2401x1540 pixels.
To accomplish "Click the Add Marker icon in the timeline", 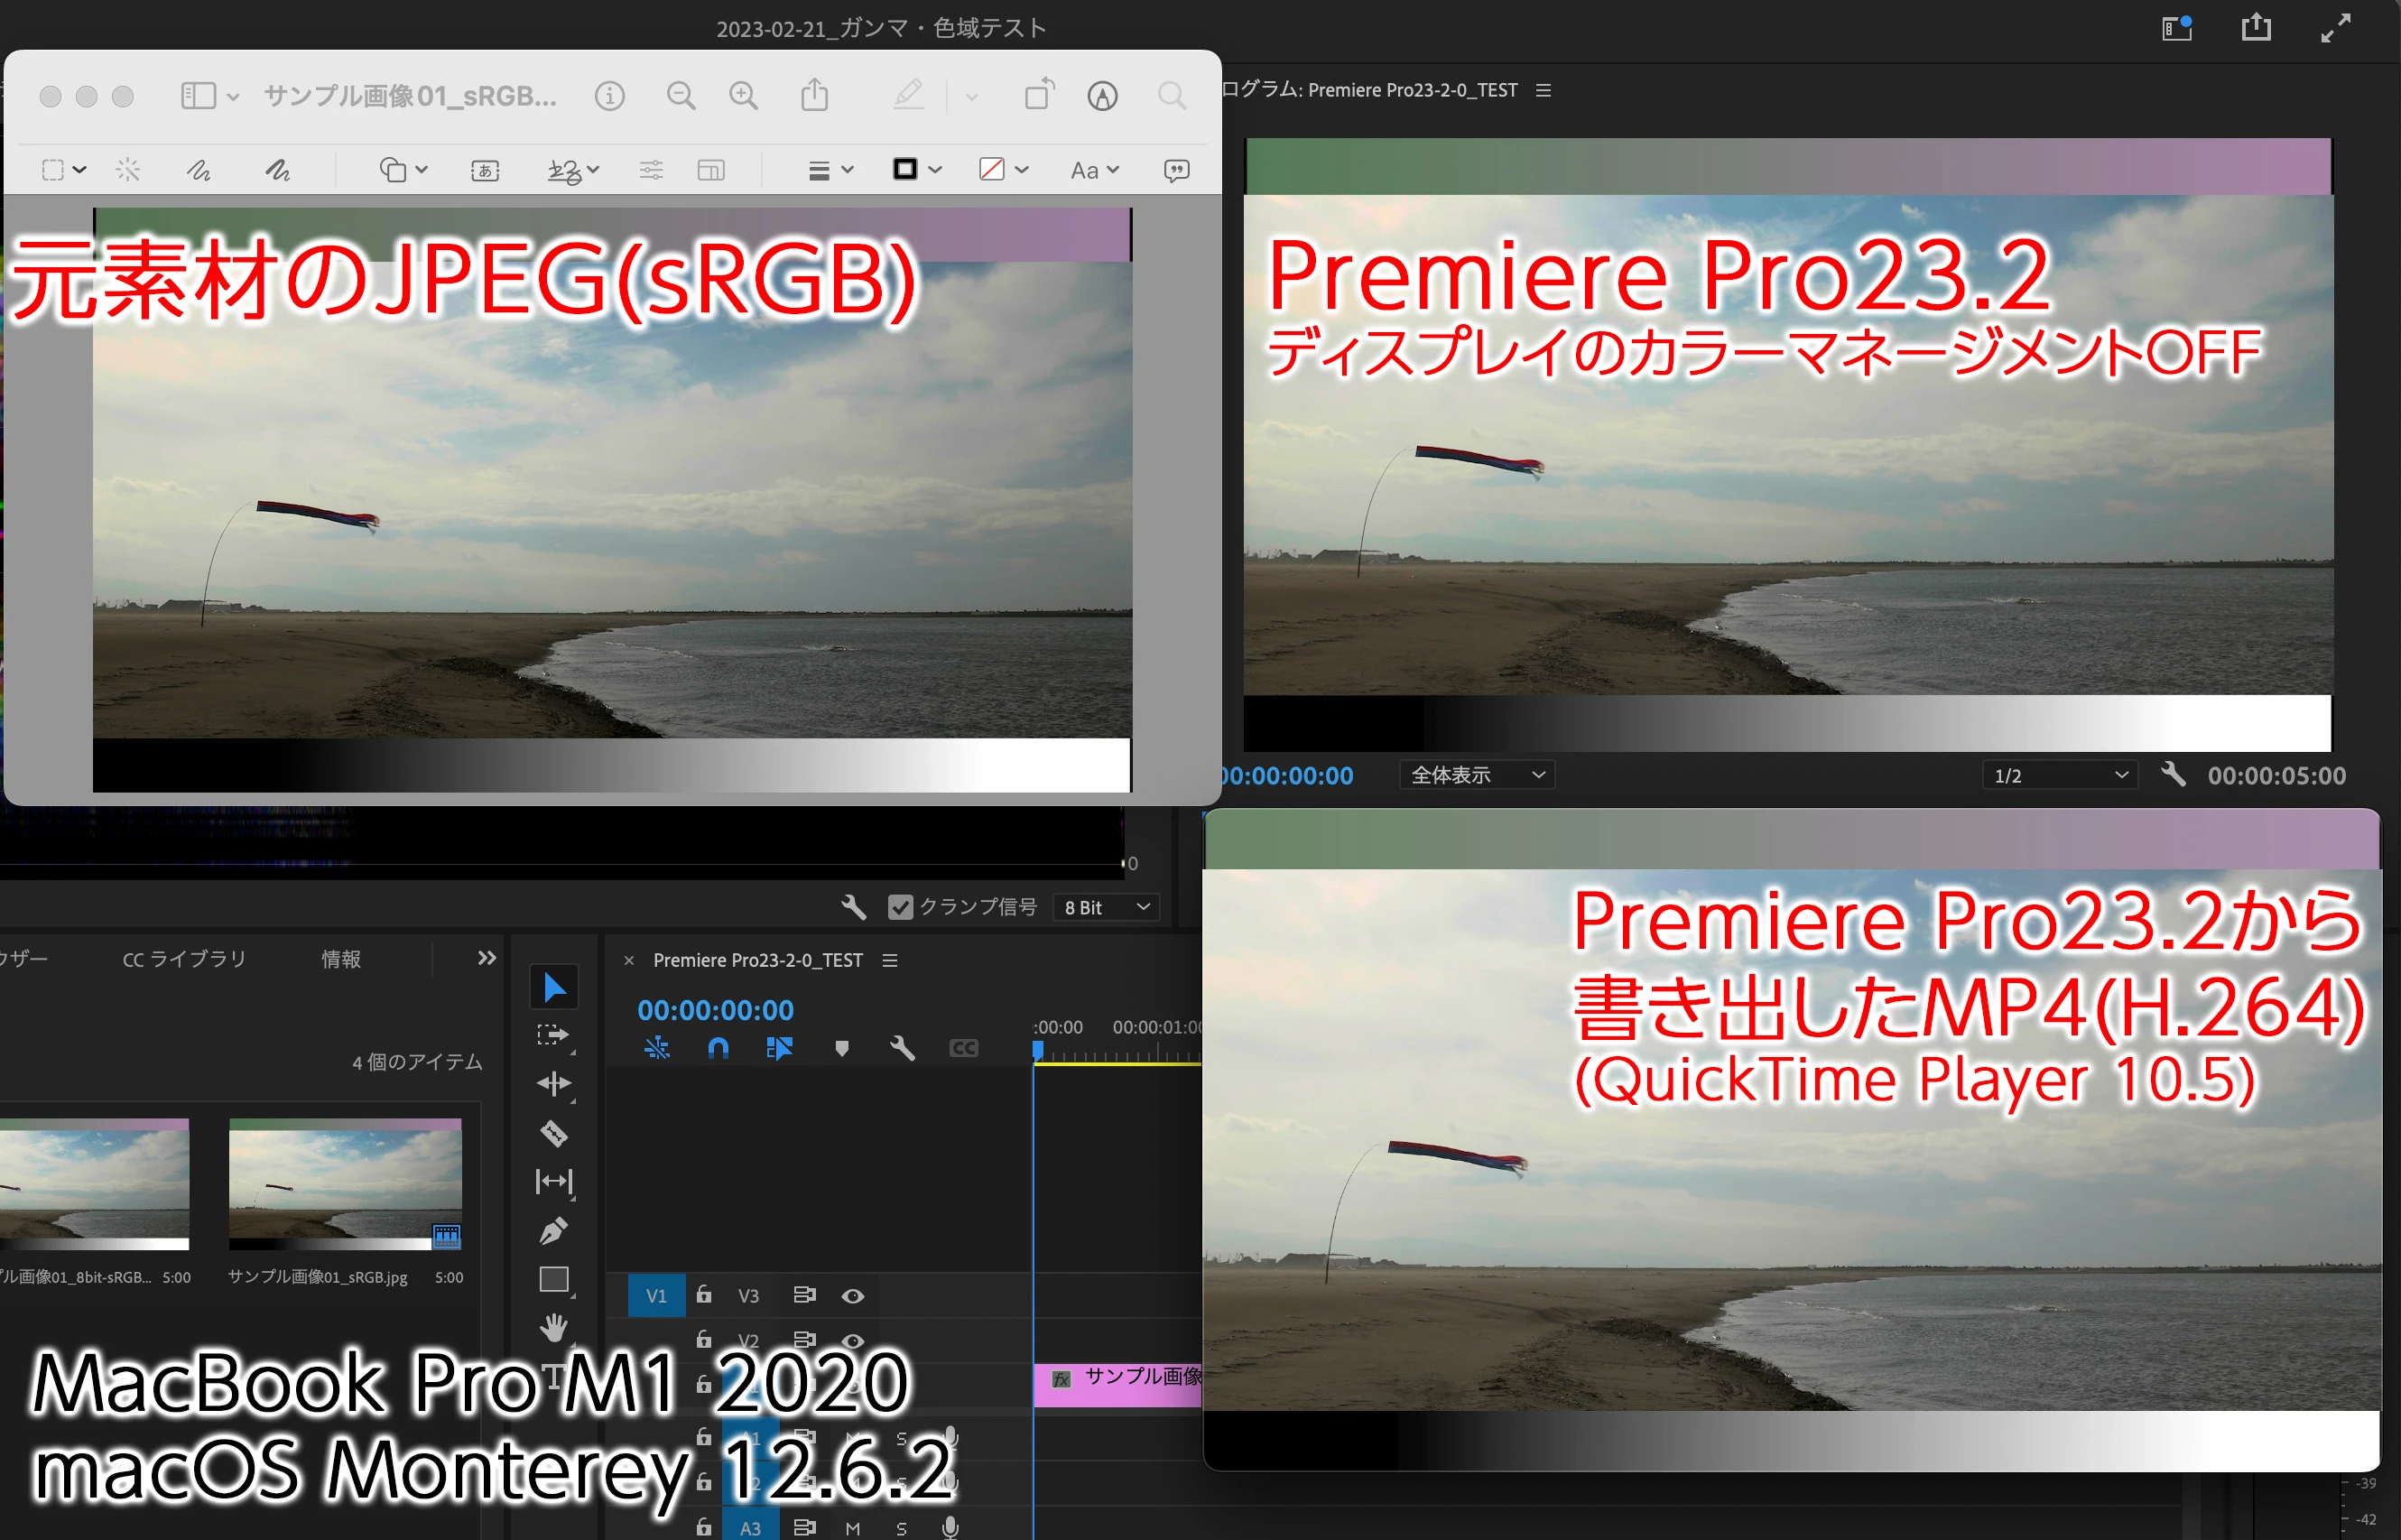I will (x=841, y=1048).
